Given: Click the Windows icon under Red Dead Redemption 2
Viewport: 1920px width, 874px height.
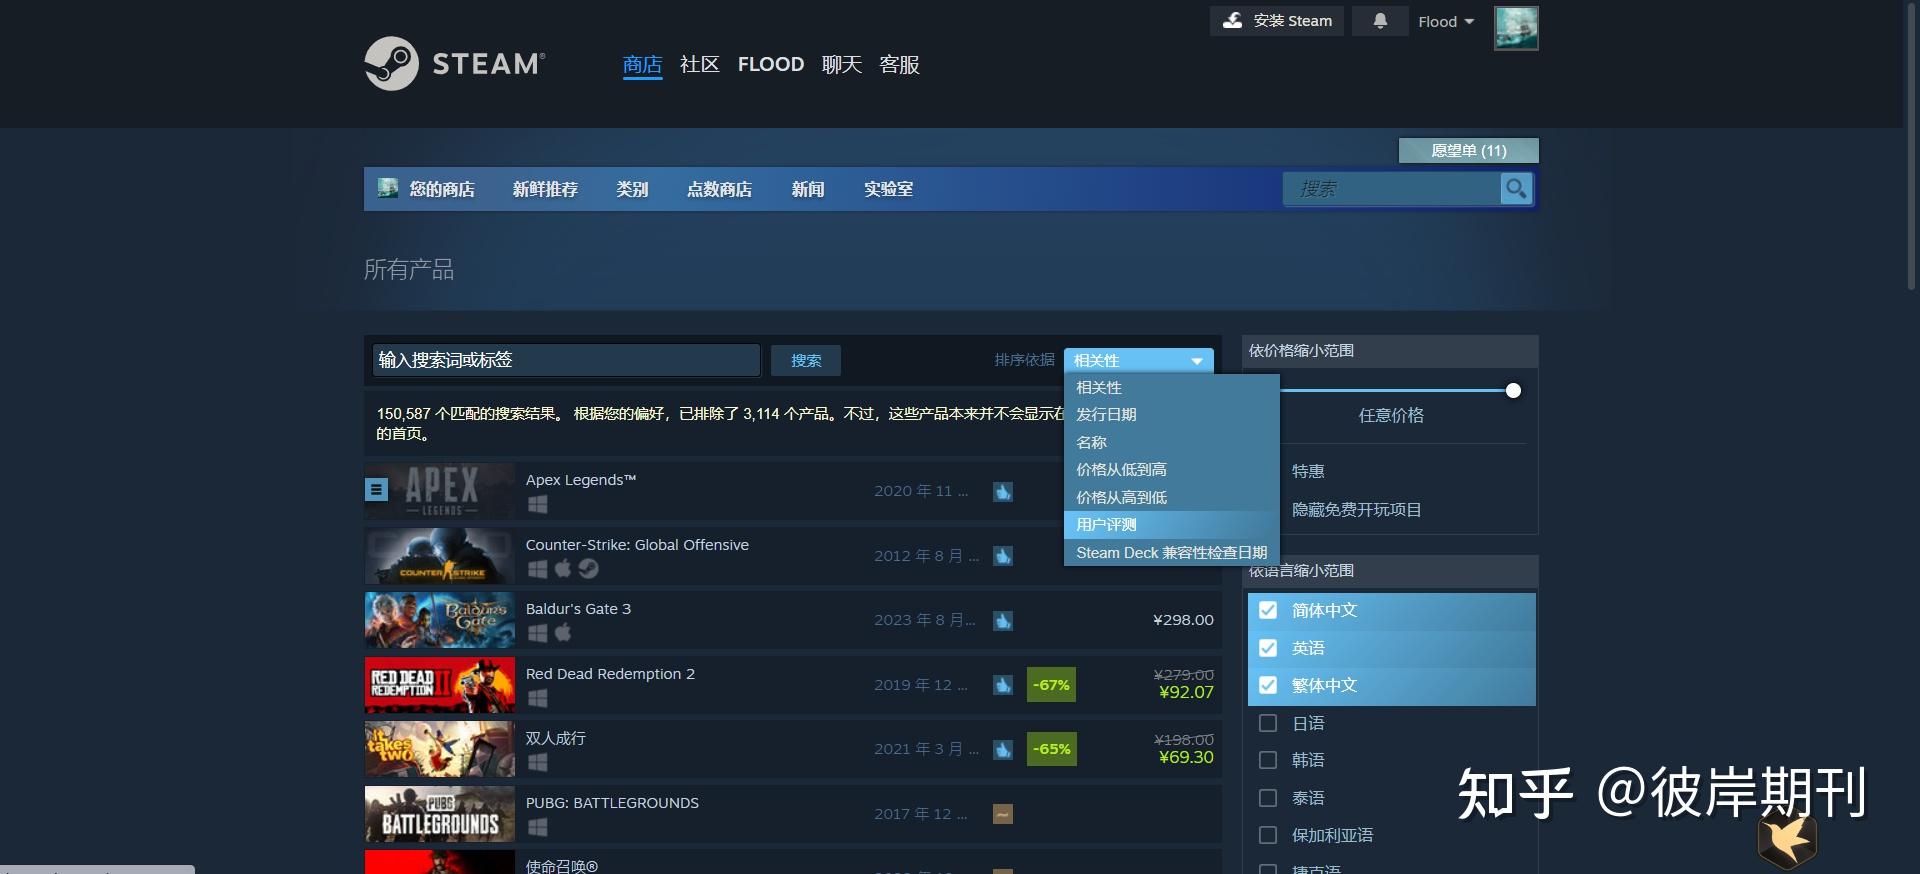Looking at the screenshot, I should tap(537, 697).
